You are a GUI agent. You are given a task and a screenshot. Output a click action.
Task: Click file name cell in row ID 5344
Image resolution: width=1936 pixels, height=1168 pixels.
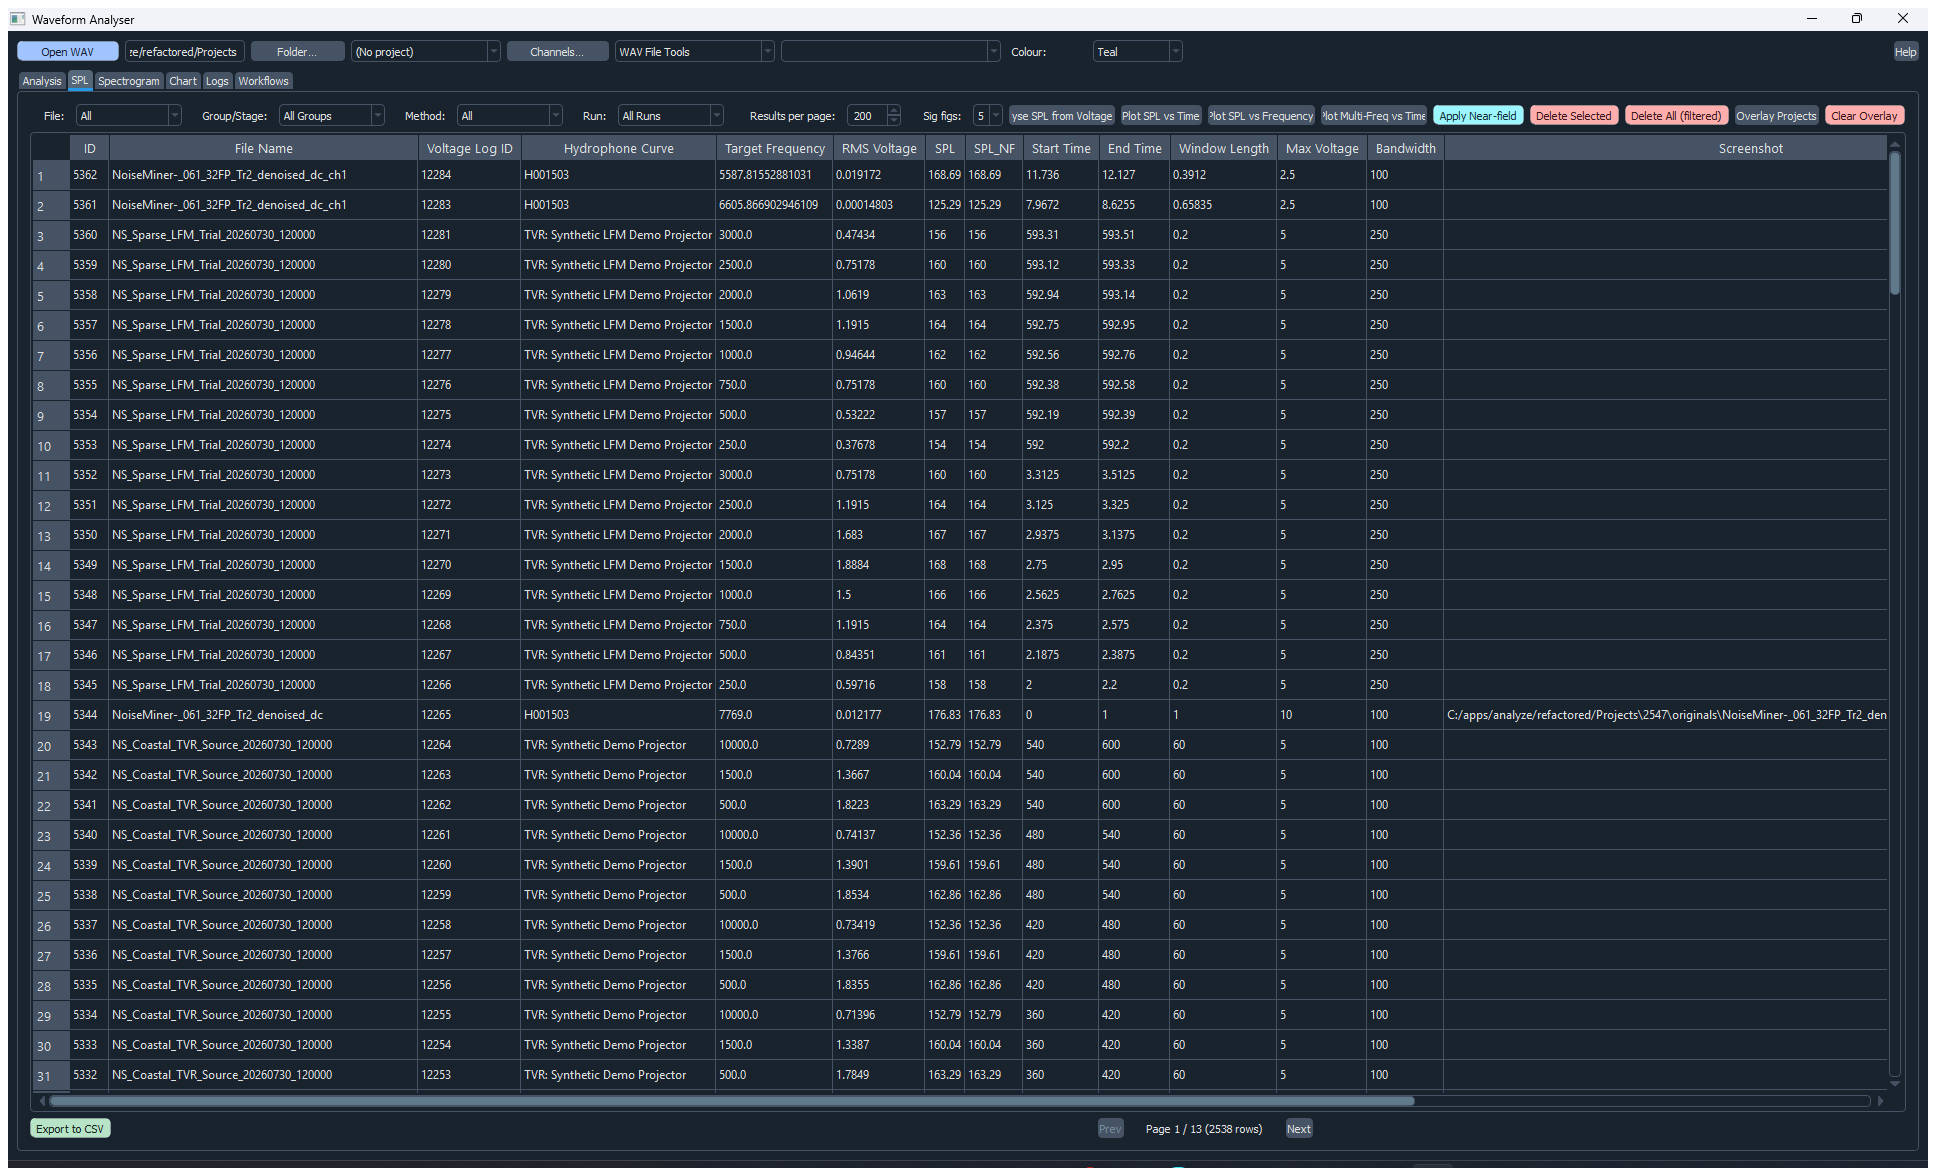click(263, 715)
